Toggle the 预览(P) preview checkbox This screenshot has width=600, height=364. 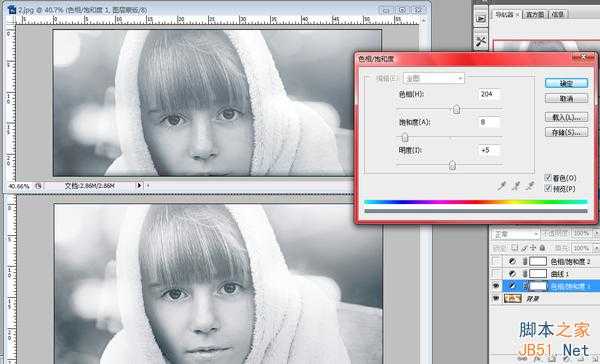click(x=548, y=188)
